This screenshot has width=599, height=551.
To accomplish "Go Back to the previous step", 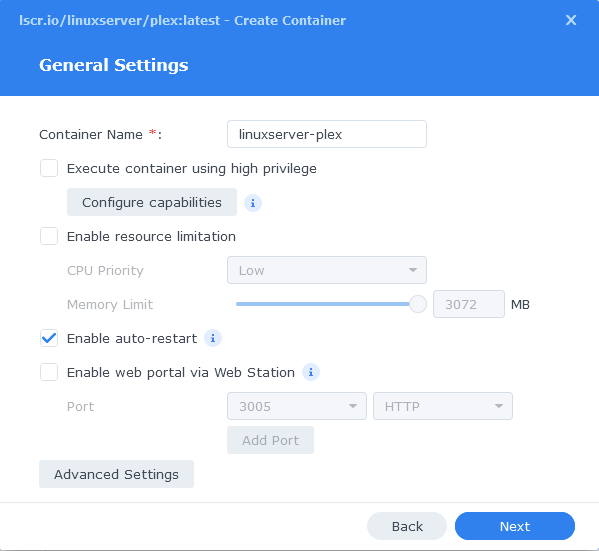I will (407, 526).
